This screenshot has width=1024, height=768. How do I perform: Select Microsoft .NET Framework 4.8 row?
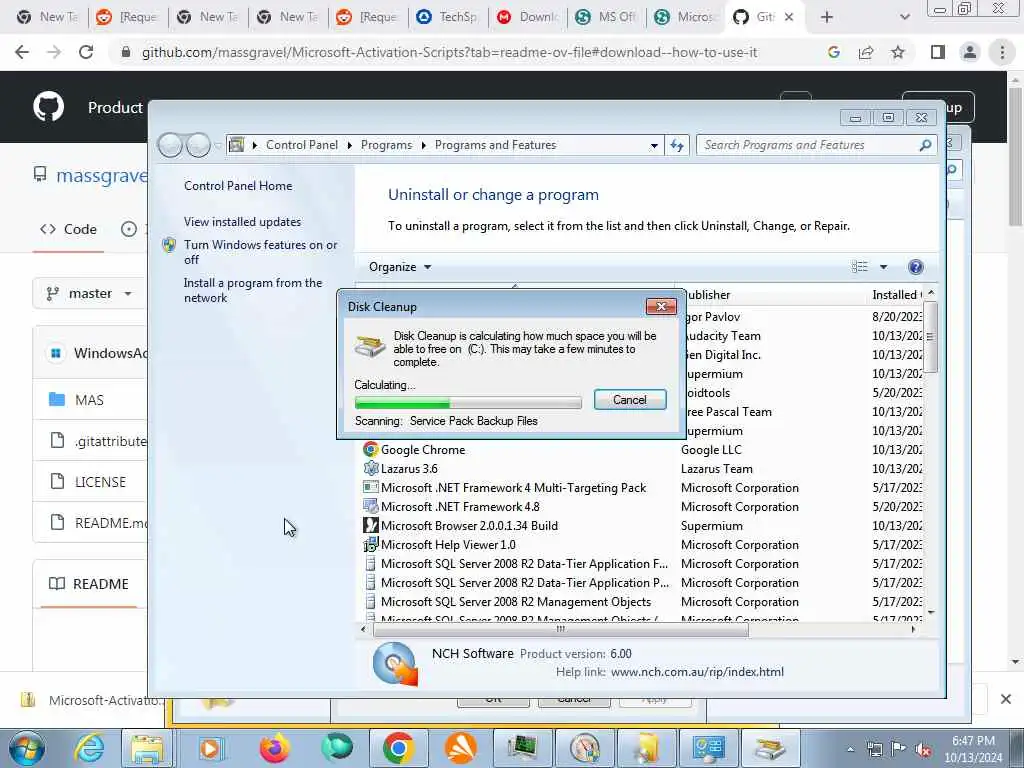click(x=460, y=506)
